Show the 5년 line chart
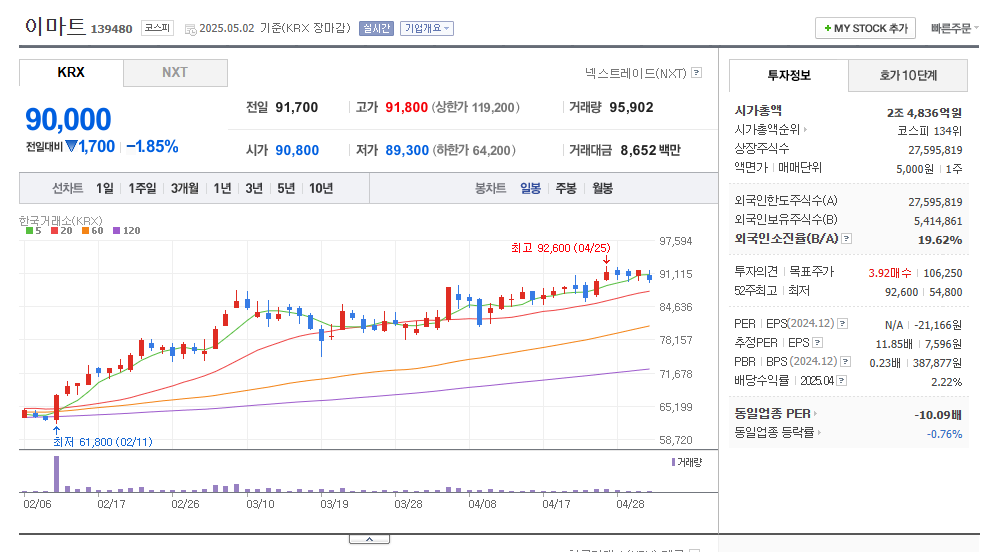The width and height of the screenshot is (992, 552). 286,188
